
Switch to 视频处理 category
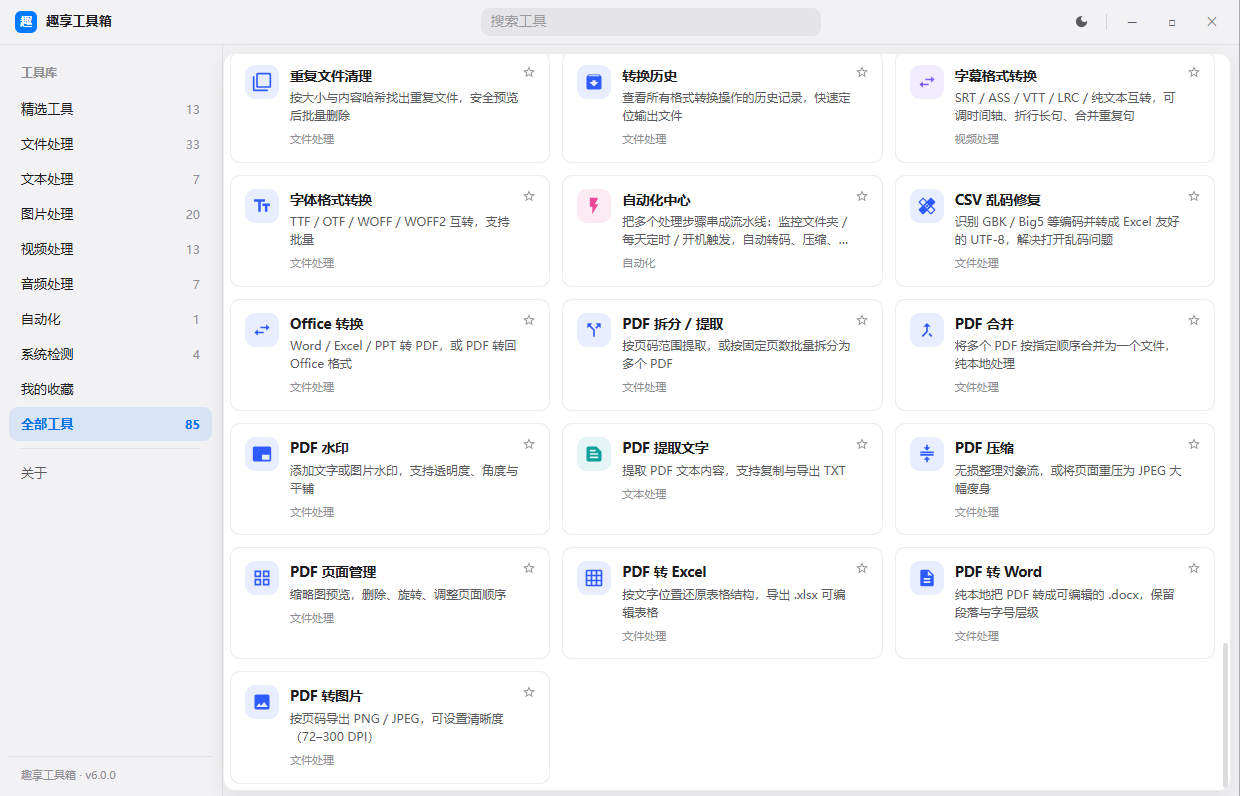(110, 249)
